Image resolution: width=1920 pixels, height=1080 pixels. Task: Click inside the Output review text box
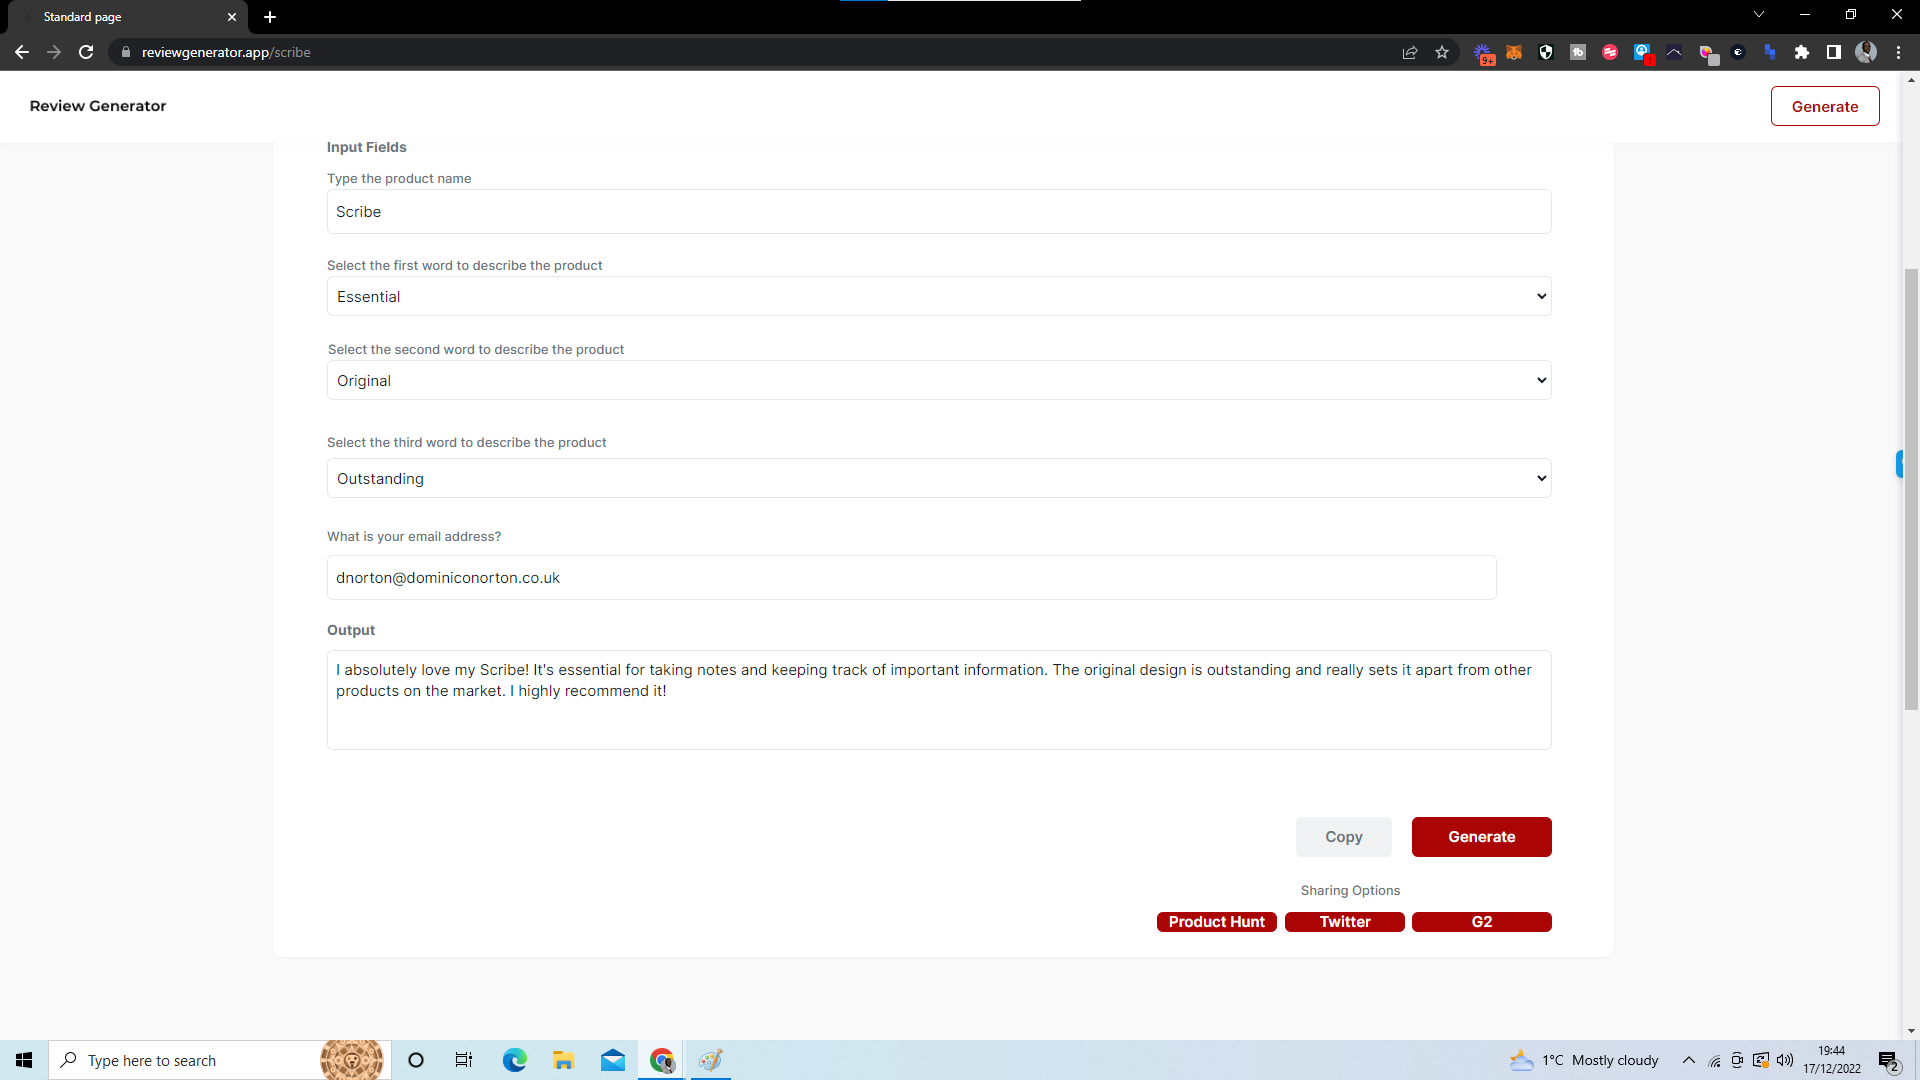(939, 700)
